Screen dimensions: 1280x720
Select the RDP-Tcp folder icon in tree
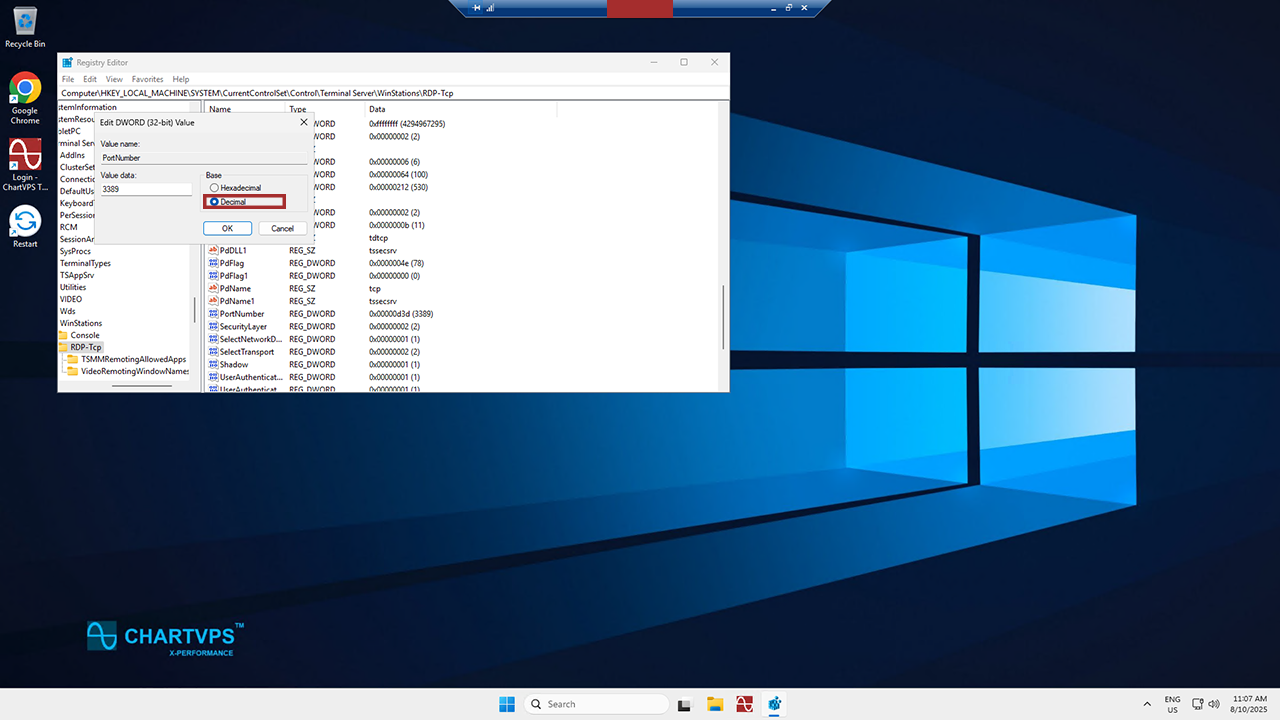64,347
